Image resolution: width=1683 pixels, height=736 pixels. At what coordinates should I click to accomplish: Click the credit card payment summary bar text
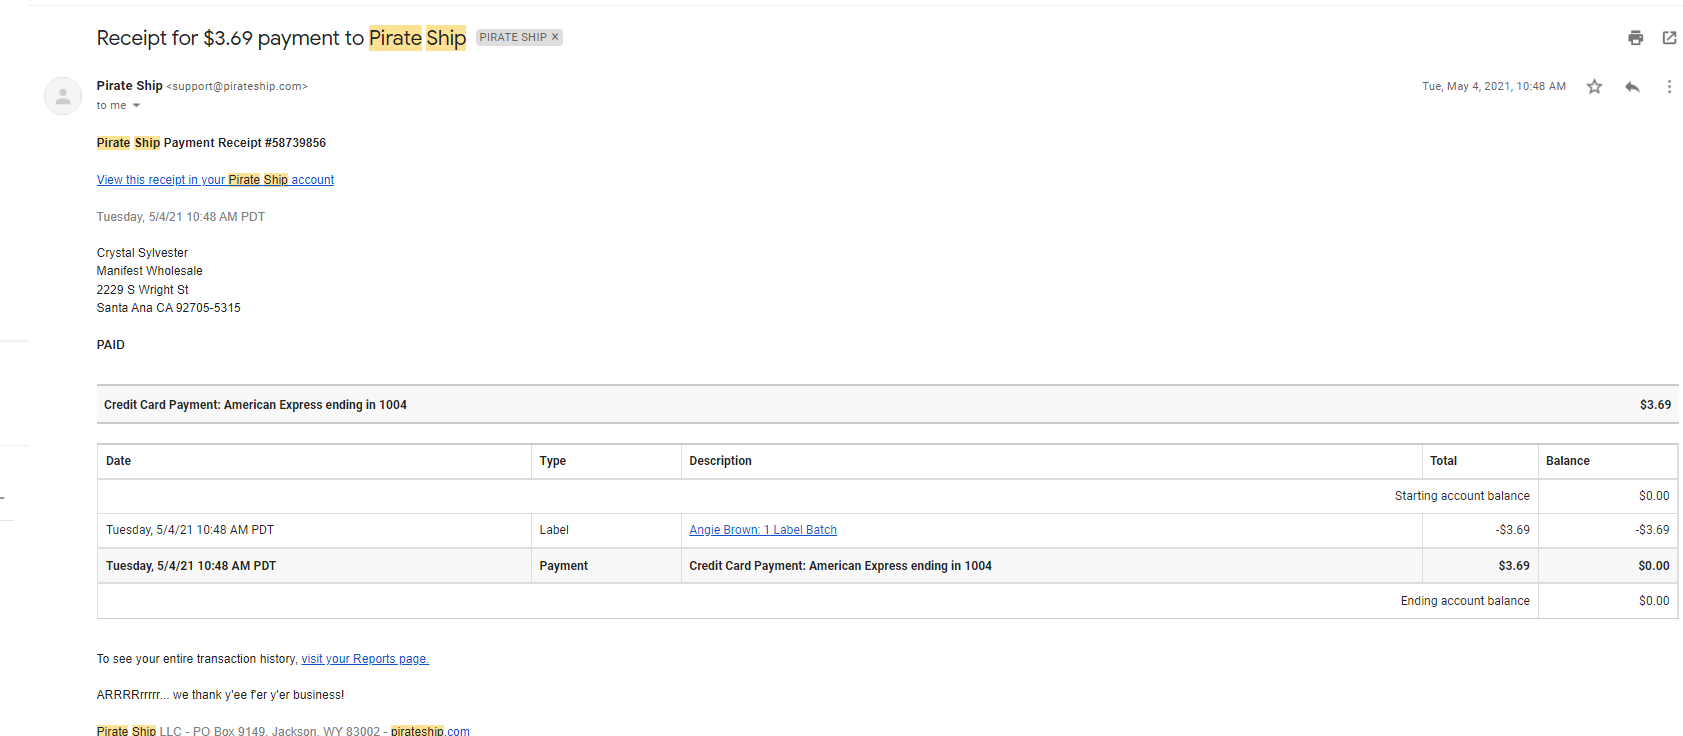coord(255,405)
